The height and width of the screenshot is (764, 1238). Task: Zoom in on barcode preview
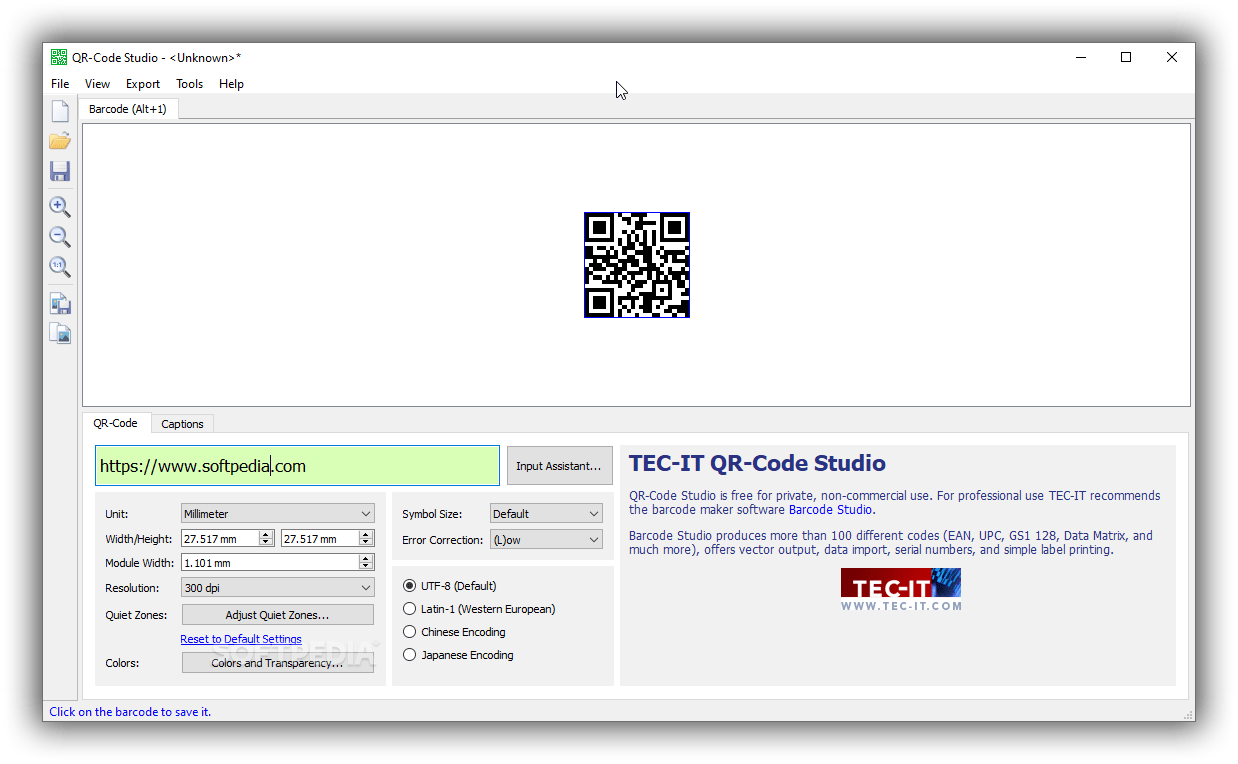(x=60, y=207)
